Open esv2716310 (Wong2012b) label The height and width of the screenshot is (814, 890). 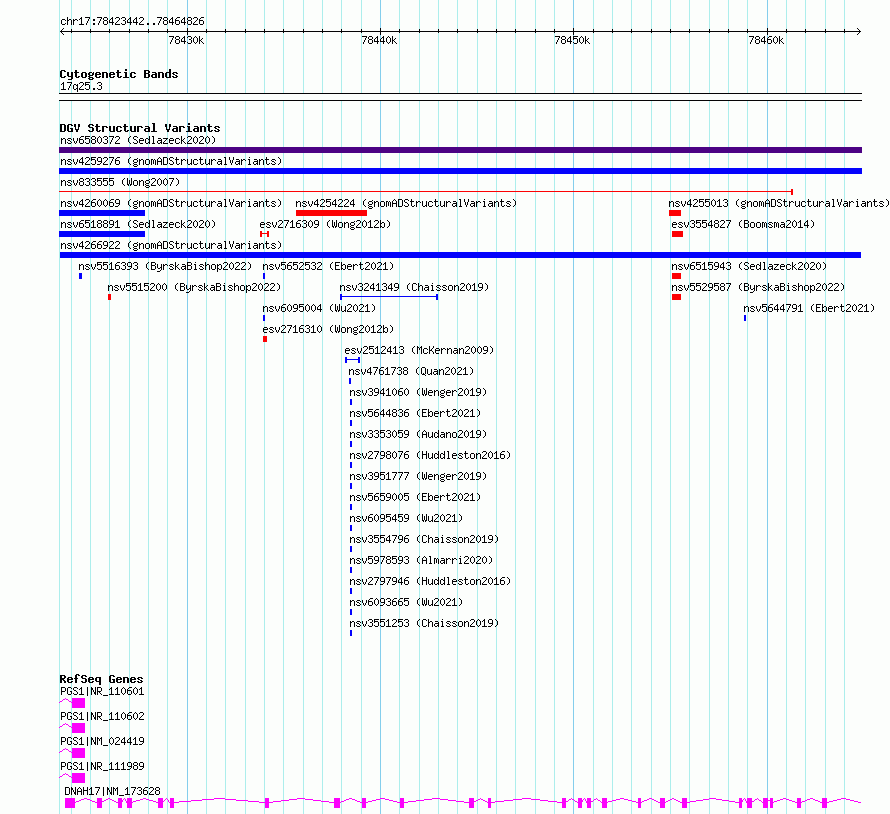click(328, 329)
